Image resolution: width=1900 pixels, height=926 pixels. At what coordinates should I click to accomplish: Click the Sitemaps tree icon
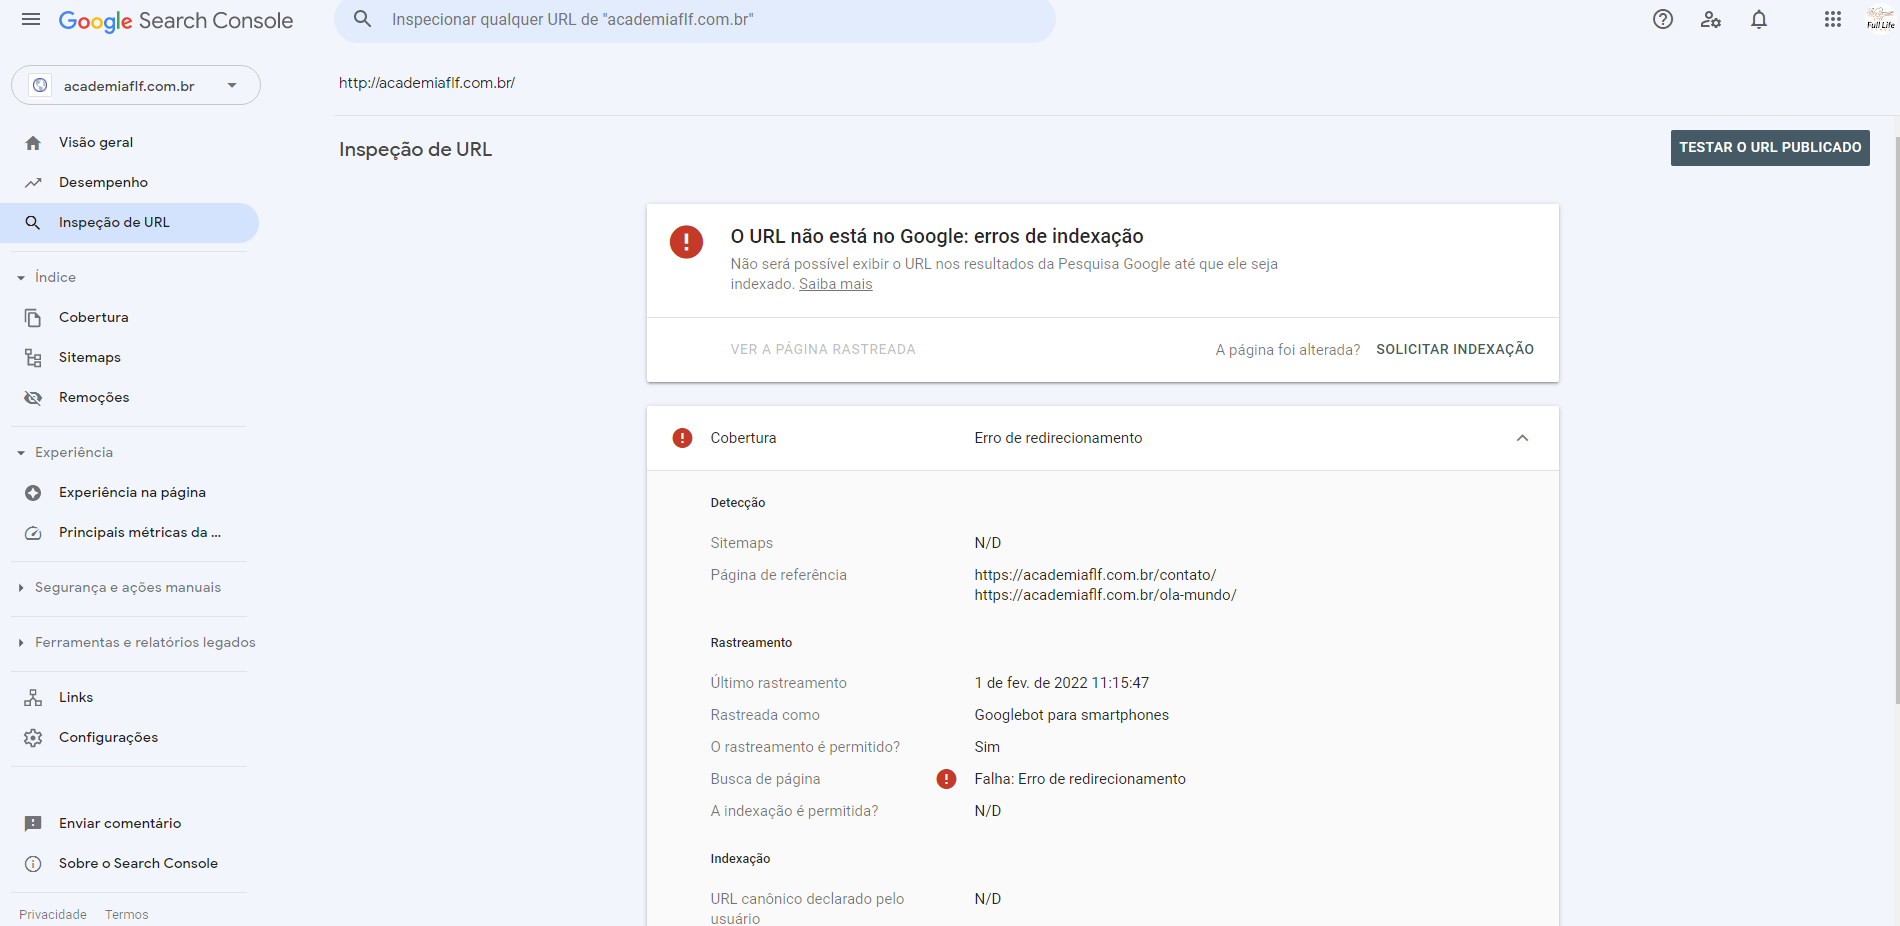33,358
